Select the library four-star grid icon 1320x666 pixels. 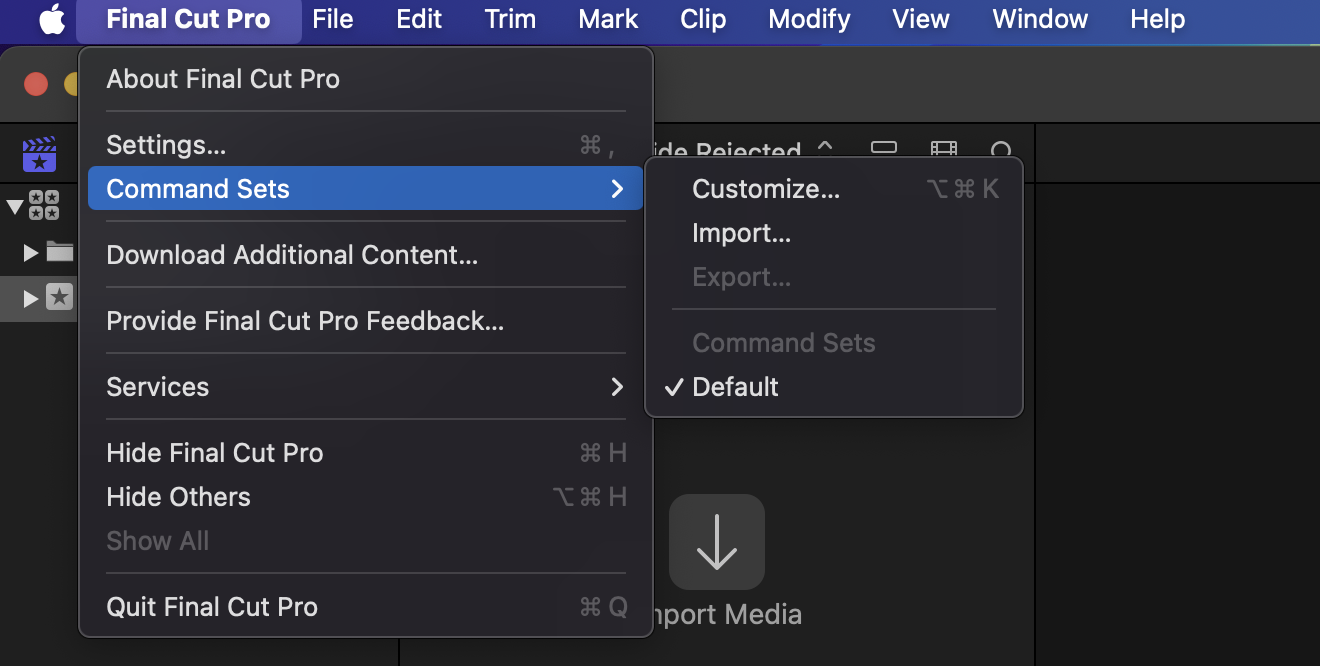pyautogui.click(x=44, y=206)
